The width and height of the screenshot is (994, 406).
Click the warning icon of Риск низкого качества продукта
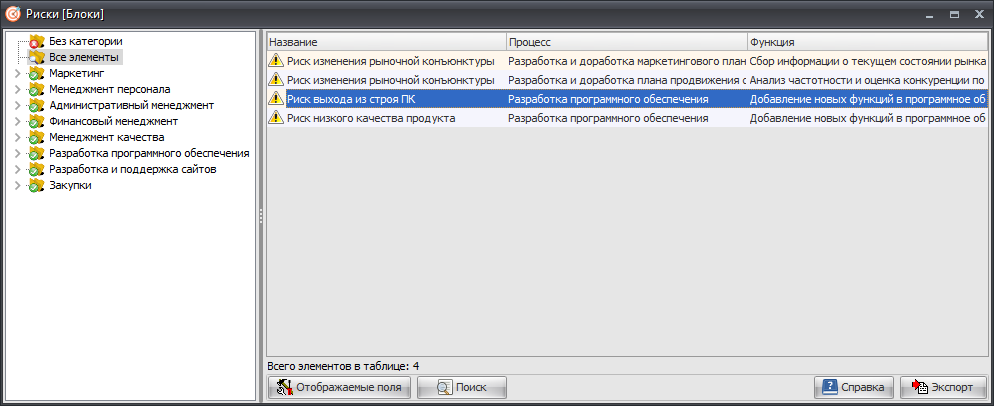276,118
